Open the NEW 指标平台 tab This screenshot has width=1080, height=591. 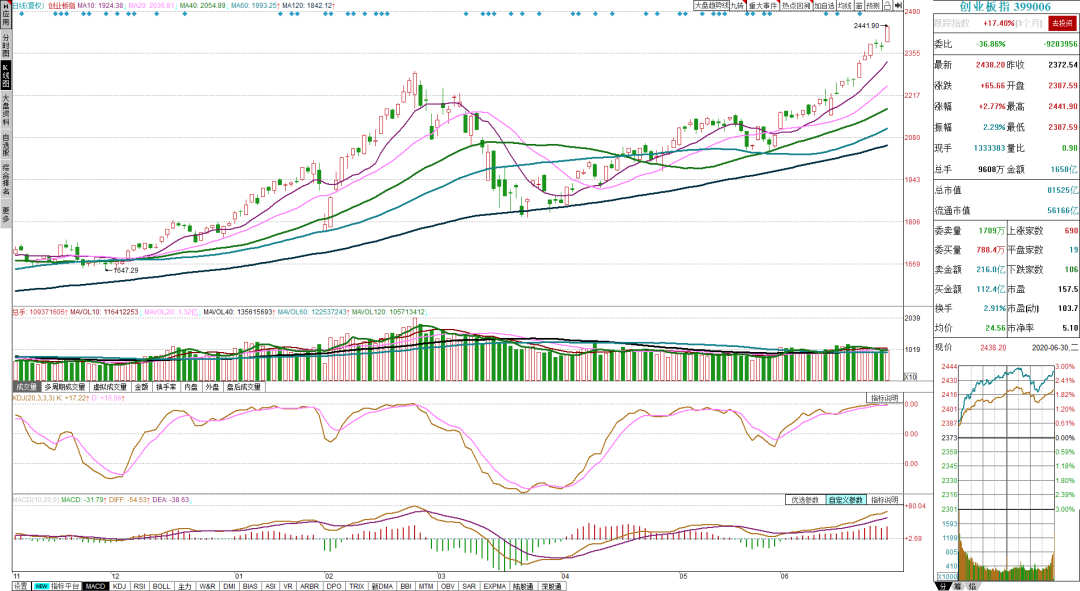click(56, 586)
